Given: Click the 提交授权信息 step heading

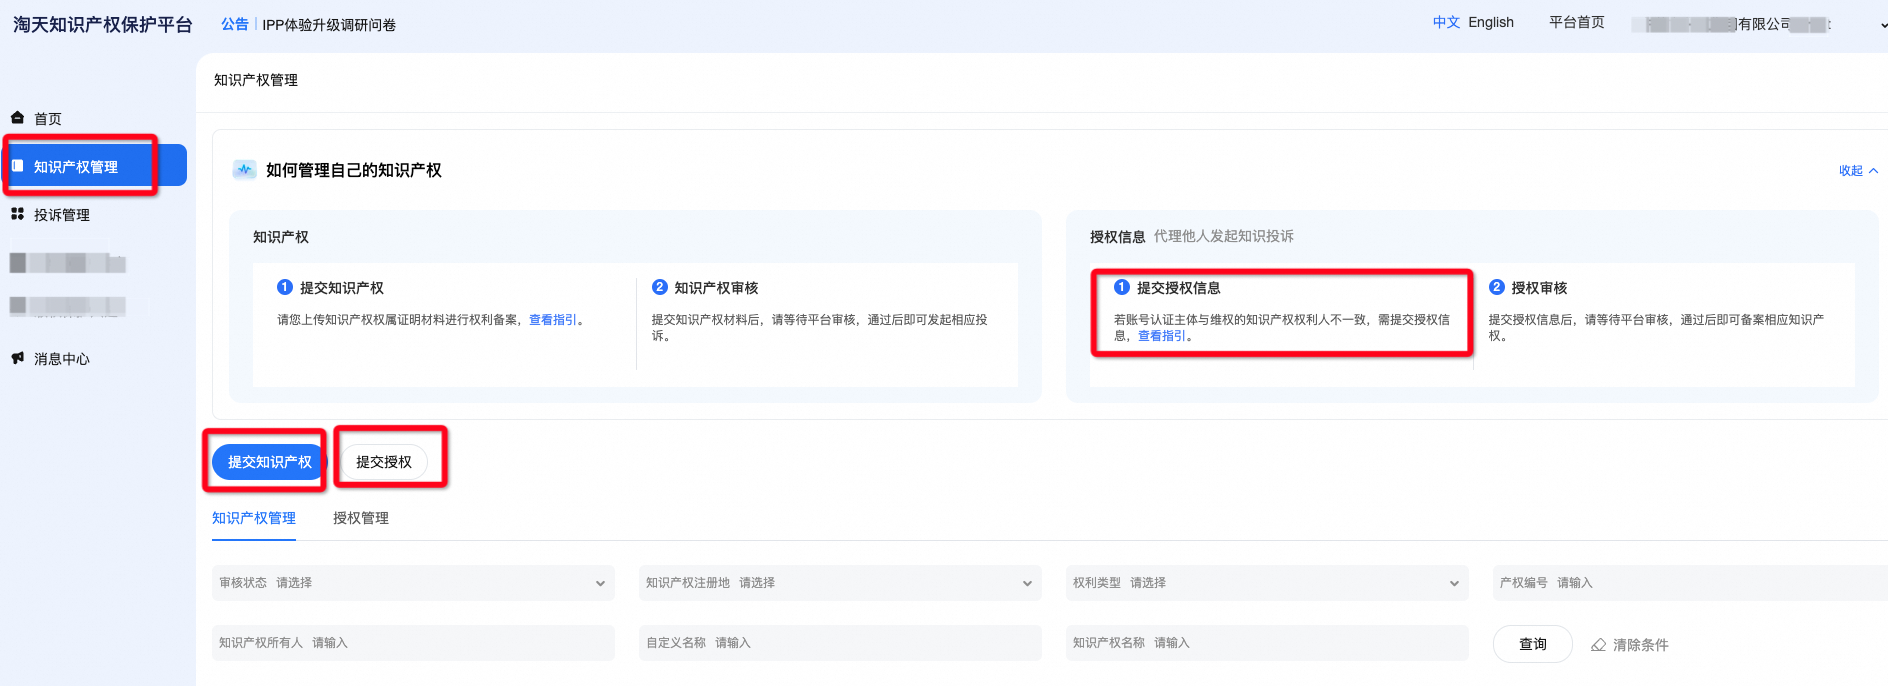Looking at the screenshot, I should coord(1179,288).
